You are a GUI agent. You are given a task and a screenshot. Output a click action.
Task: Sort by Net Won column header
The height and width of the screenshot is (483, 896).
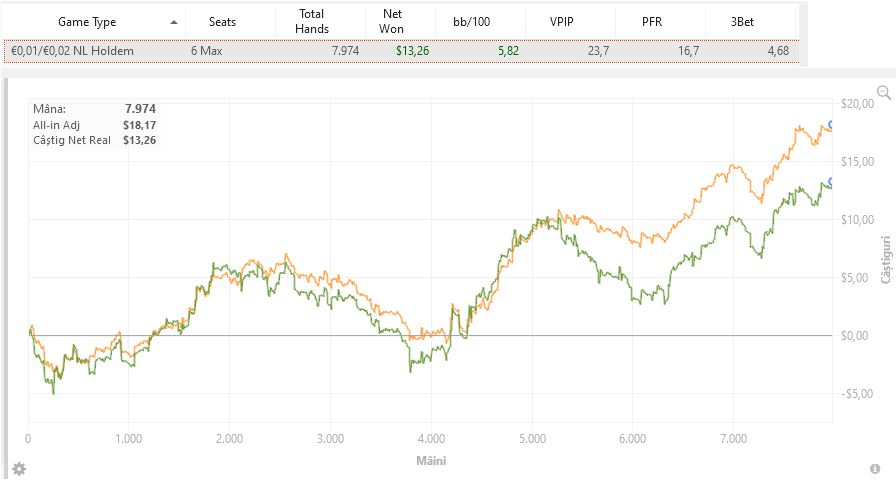tap(391, 21)
